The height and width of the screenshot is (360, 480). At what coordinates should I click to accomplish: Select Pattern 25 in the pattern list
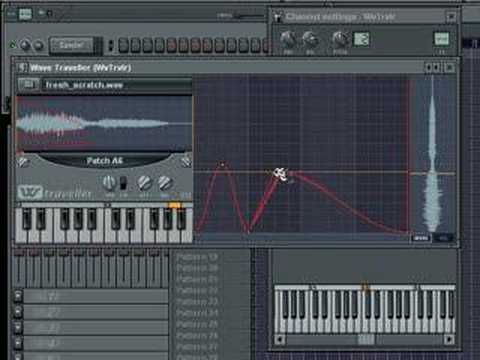(x=197, y=325)
